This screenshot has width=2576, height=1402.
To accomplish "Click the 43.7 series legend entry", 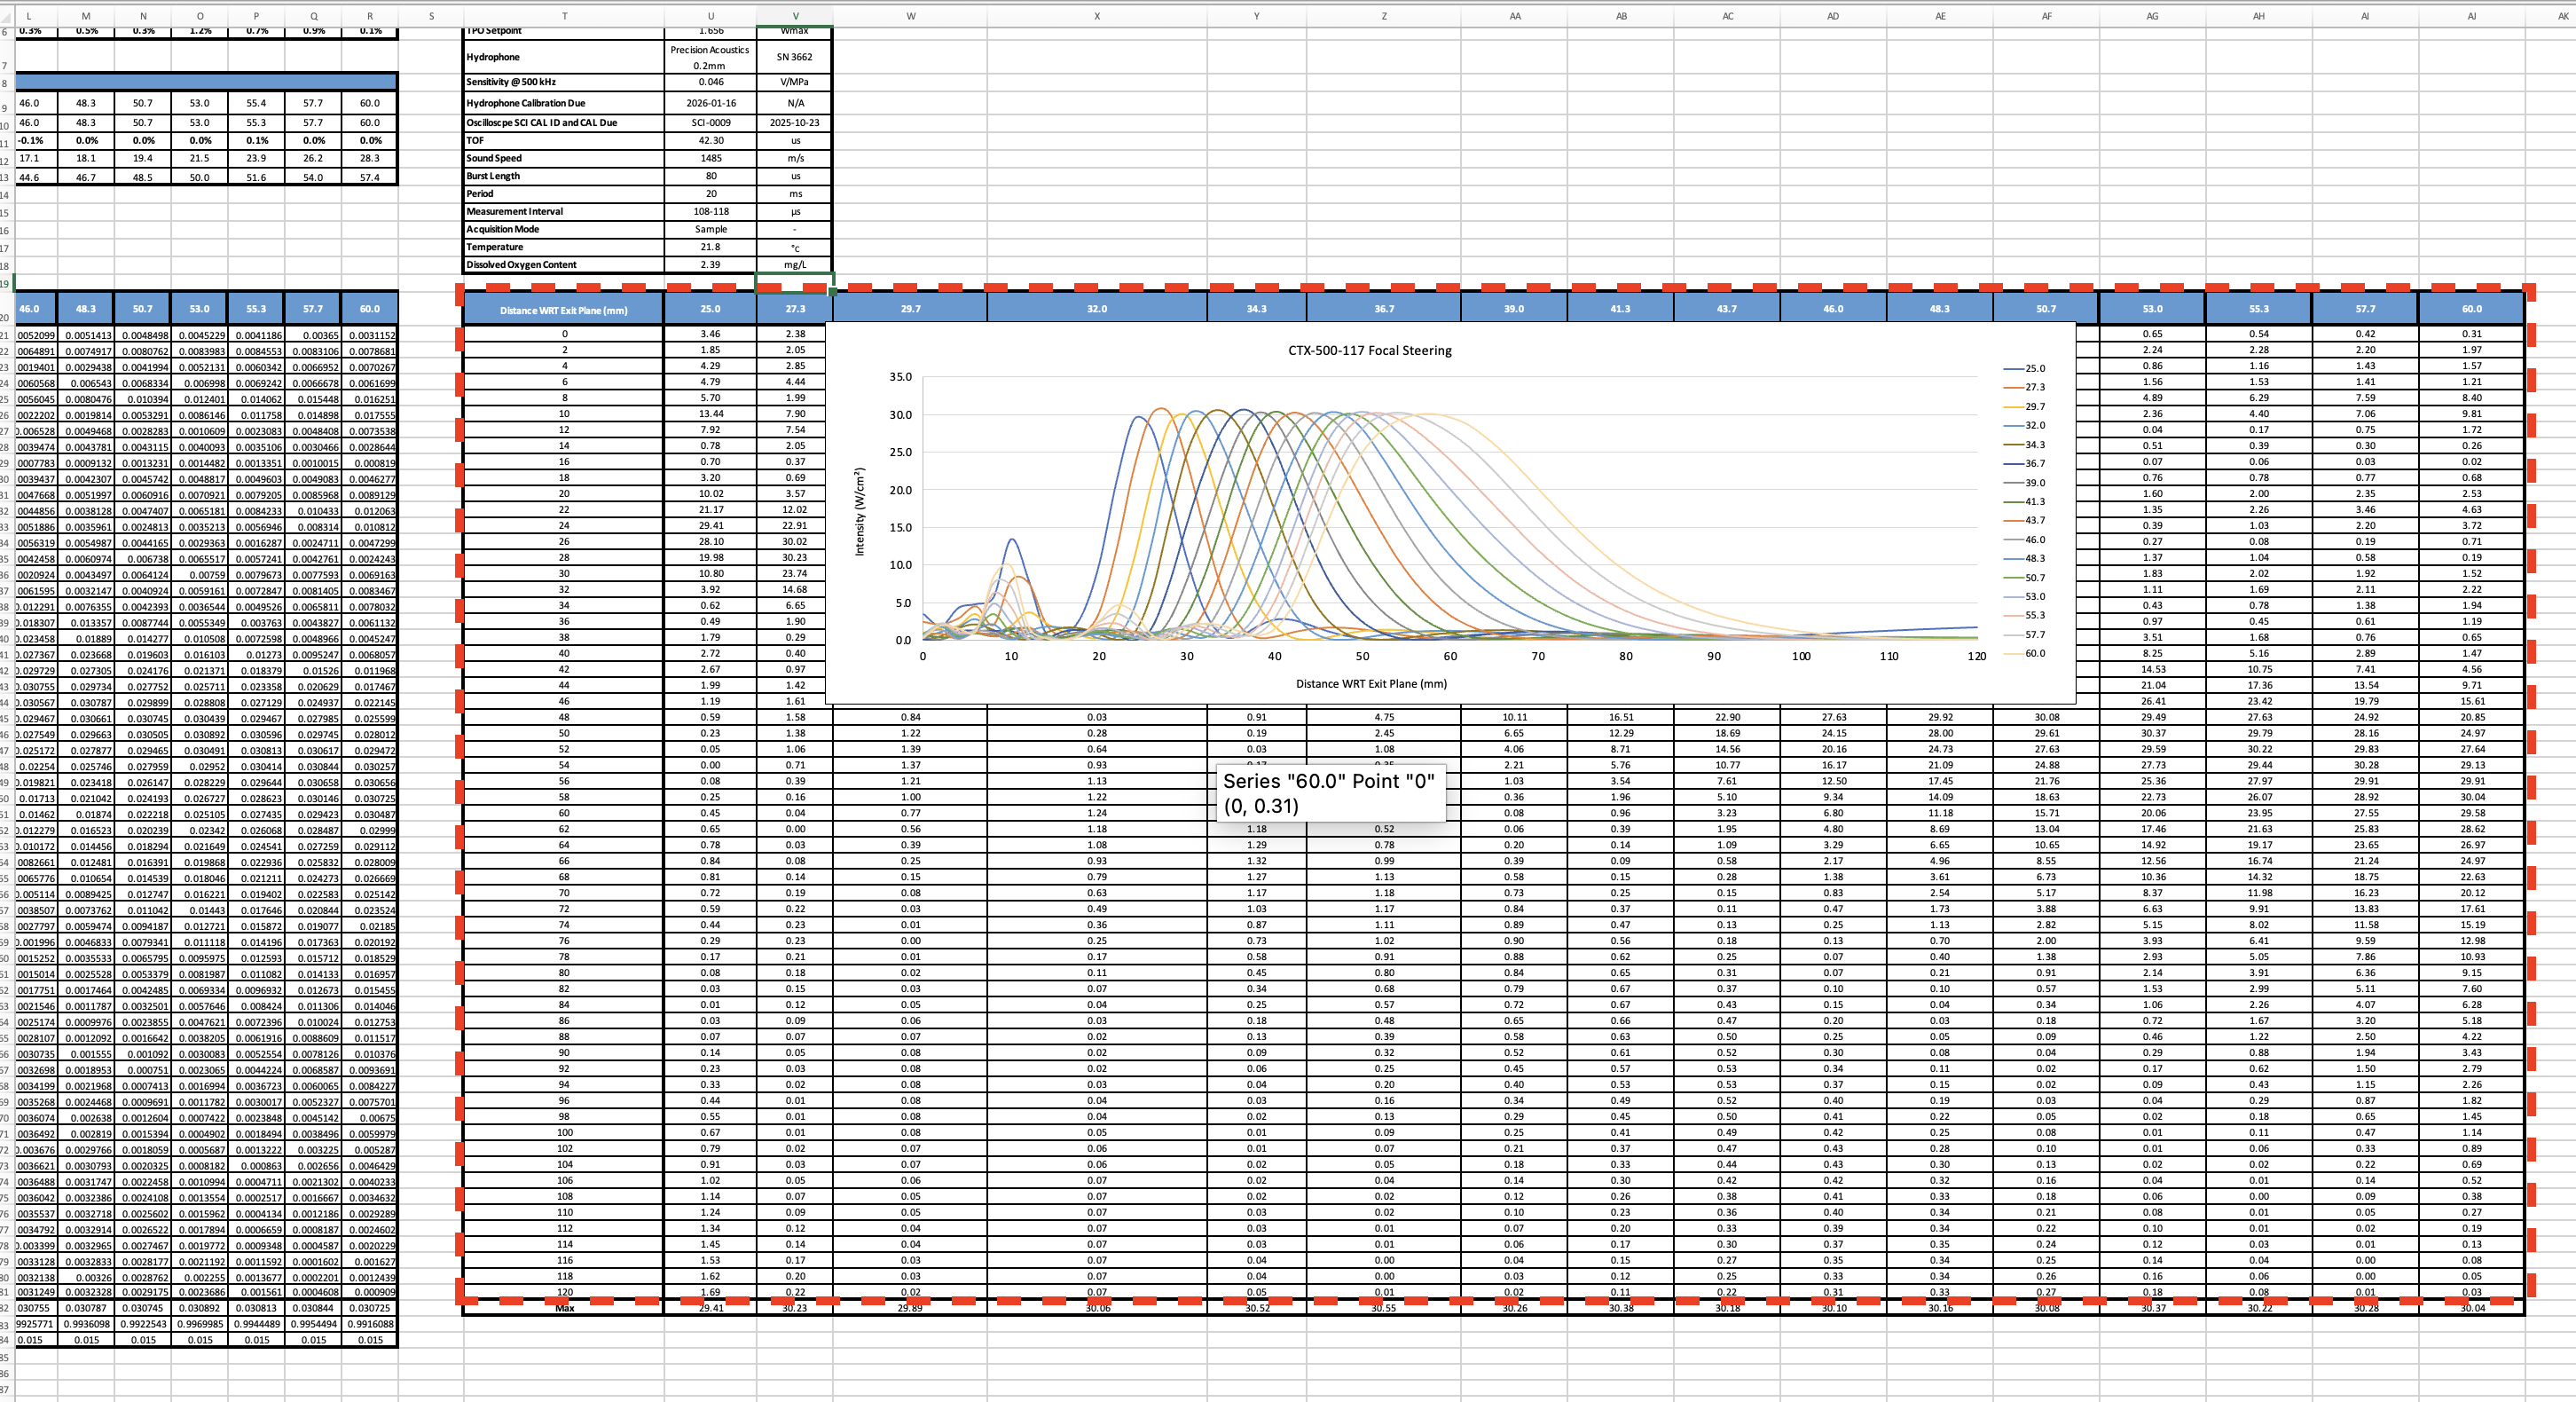I will 2034,520.
